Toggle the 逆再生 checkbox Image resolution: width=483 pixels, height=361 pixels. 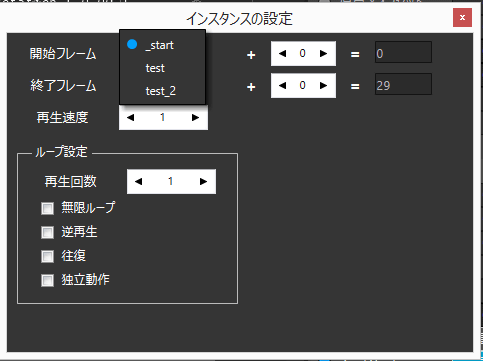click(x=47, y=232)
